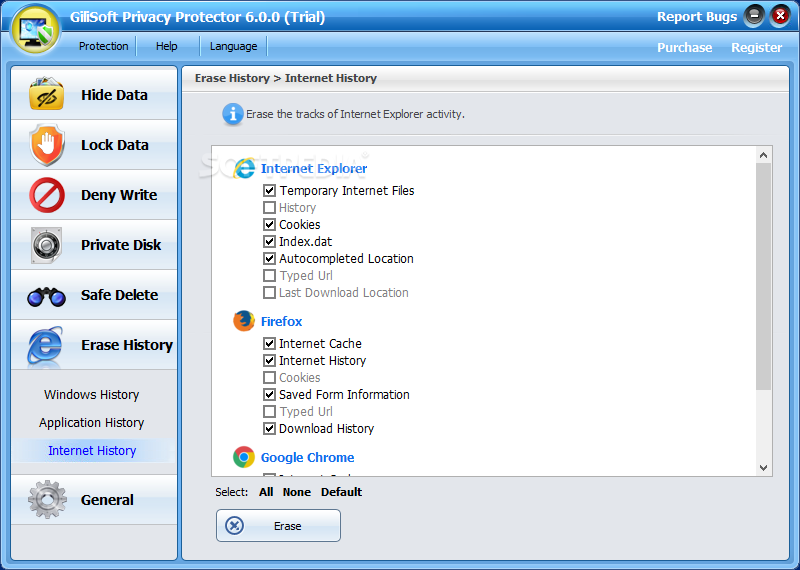This screenshot has width=800, height=570.
Task: Open the General section
Action: [94, 500]
